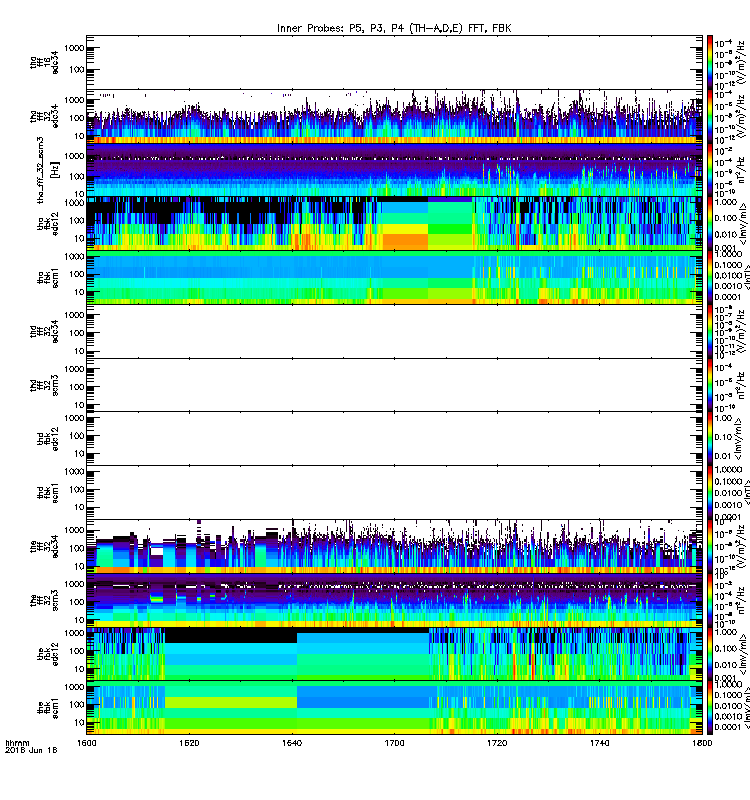Click the color bar of thd fbk edc12

(x=710, y=439)
